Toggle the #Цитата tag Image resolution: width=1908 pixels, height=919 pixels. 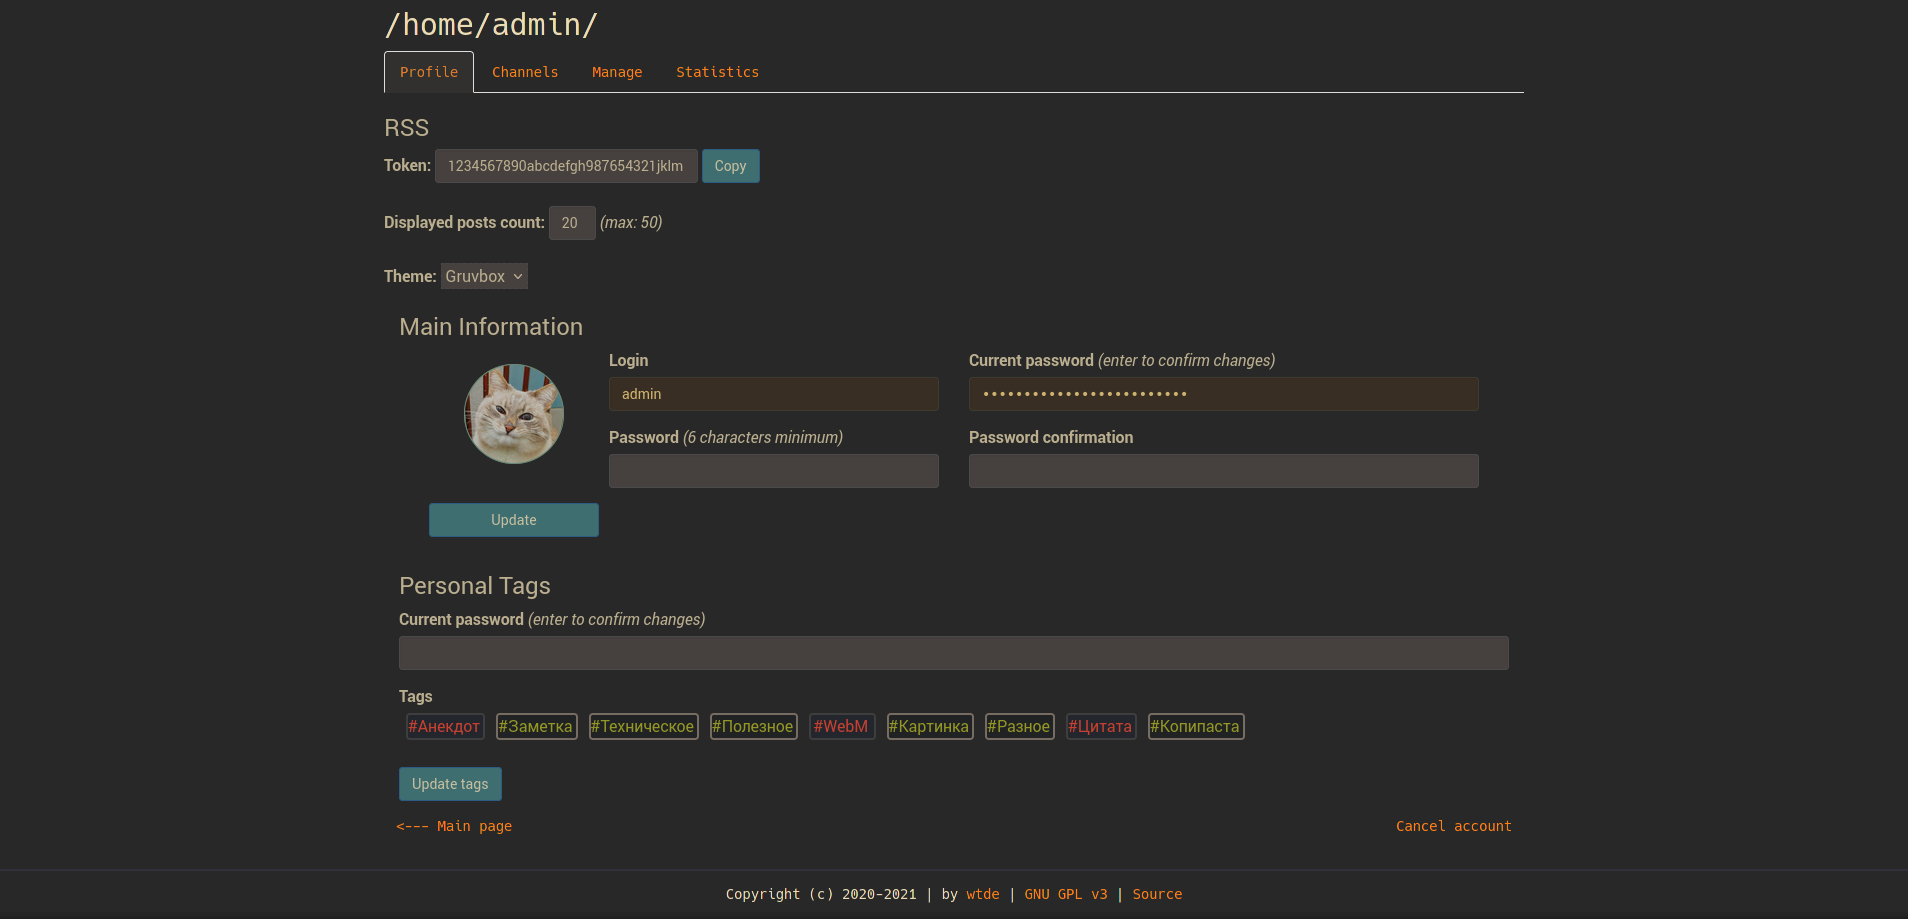click(x=1101, y=726)
